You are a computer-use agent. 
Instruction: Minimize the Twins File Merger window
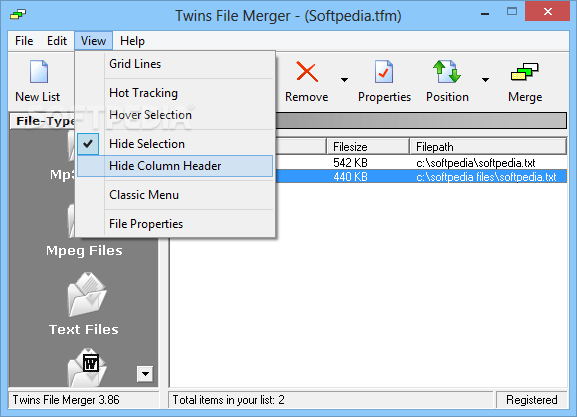485,14
